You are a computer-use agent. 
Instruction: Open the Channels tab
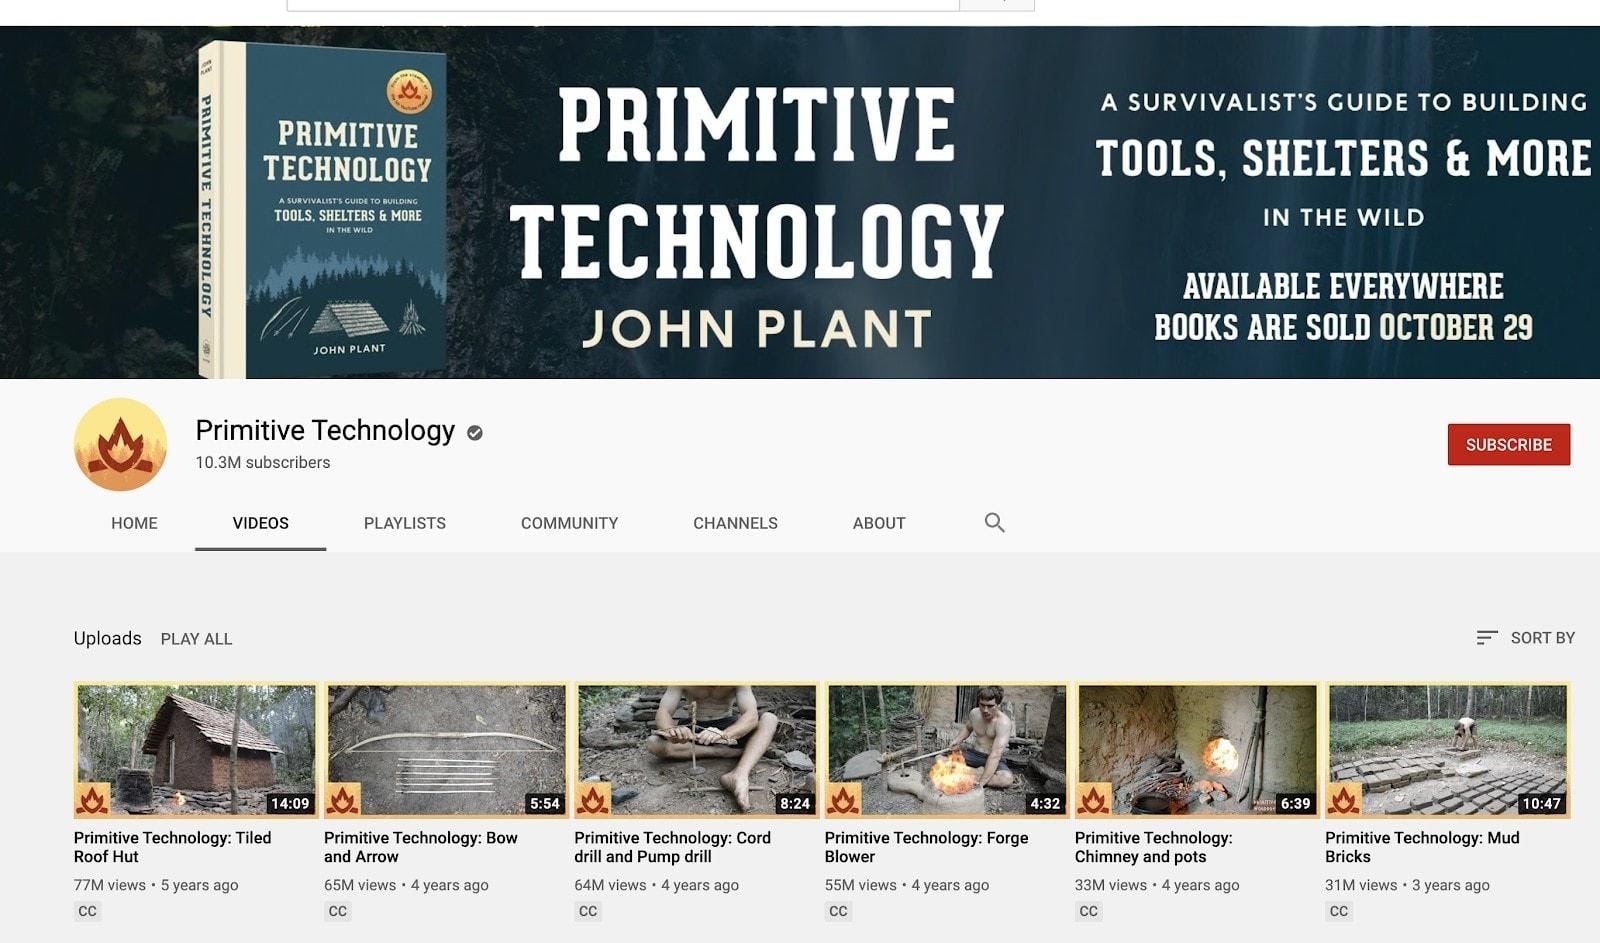pos(735,523)
